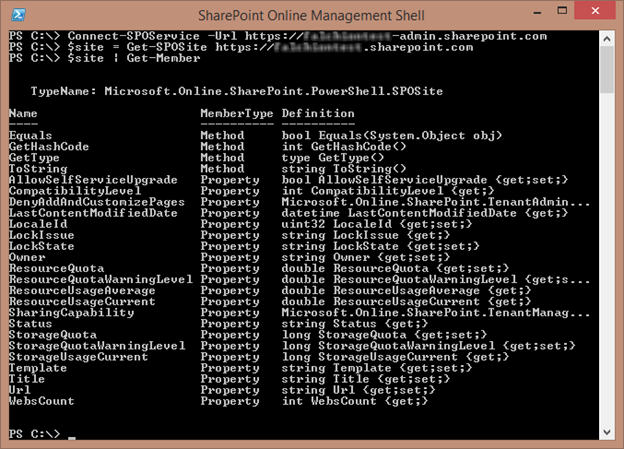
Task: Click the 'LockIssue' name entry
Action: point(42,235)
